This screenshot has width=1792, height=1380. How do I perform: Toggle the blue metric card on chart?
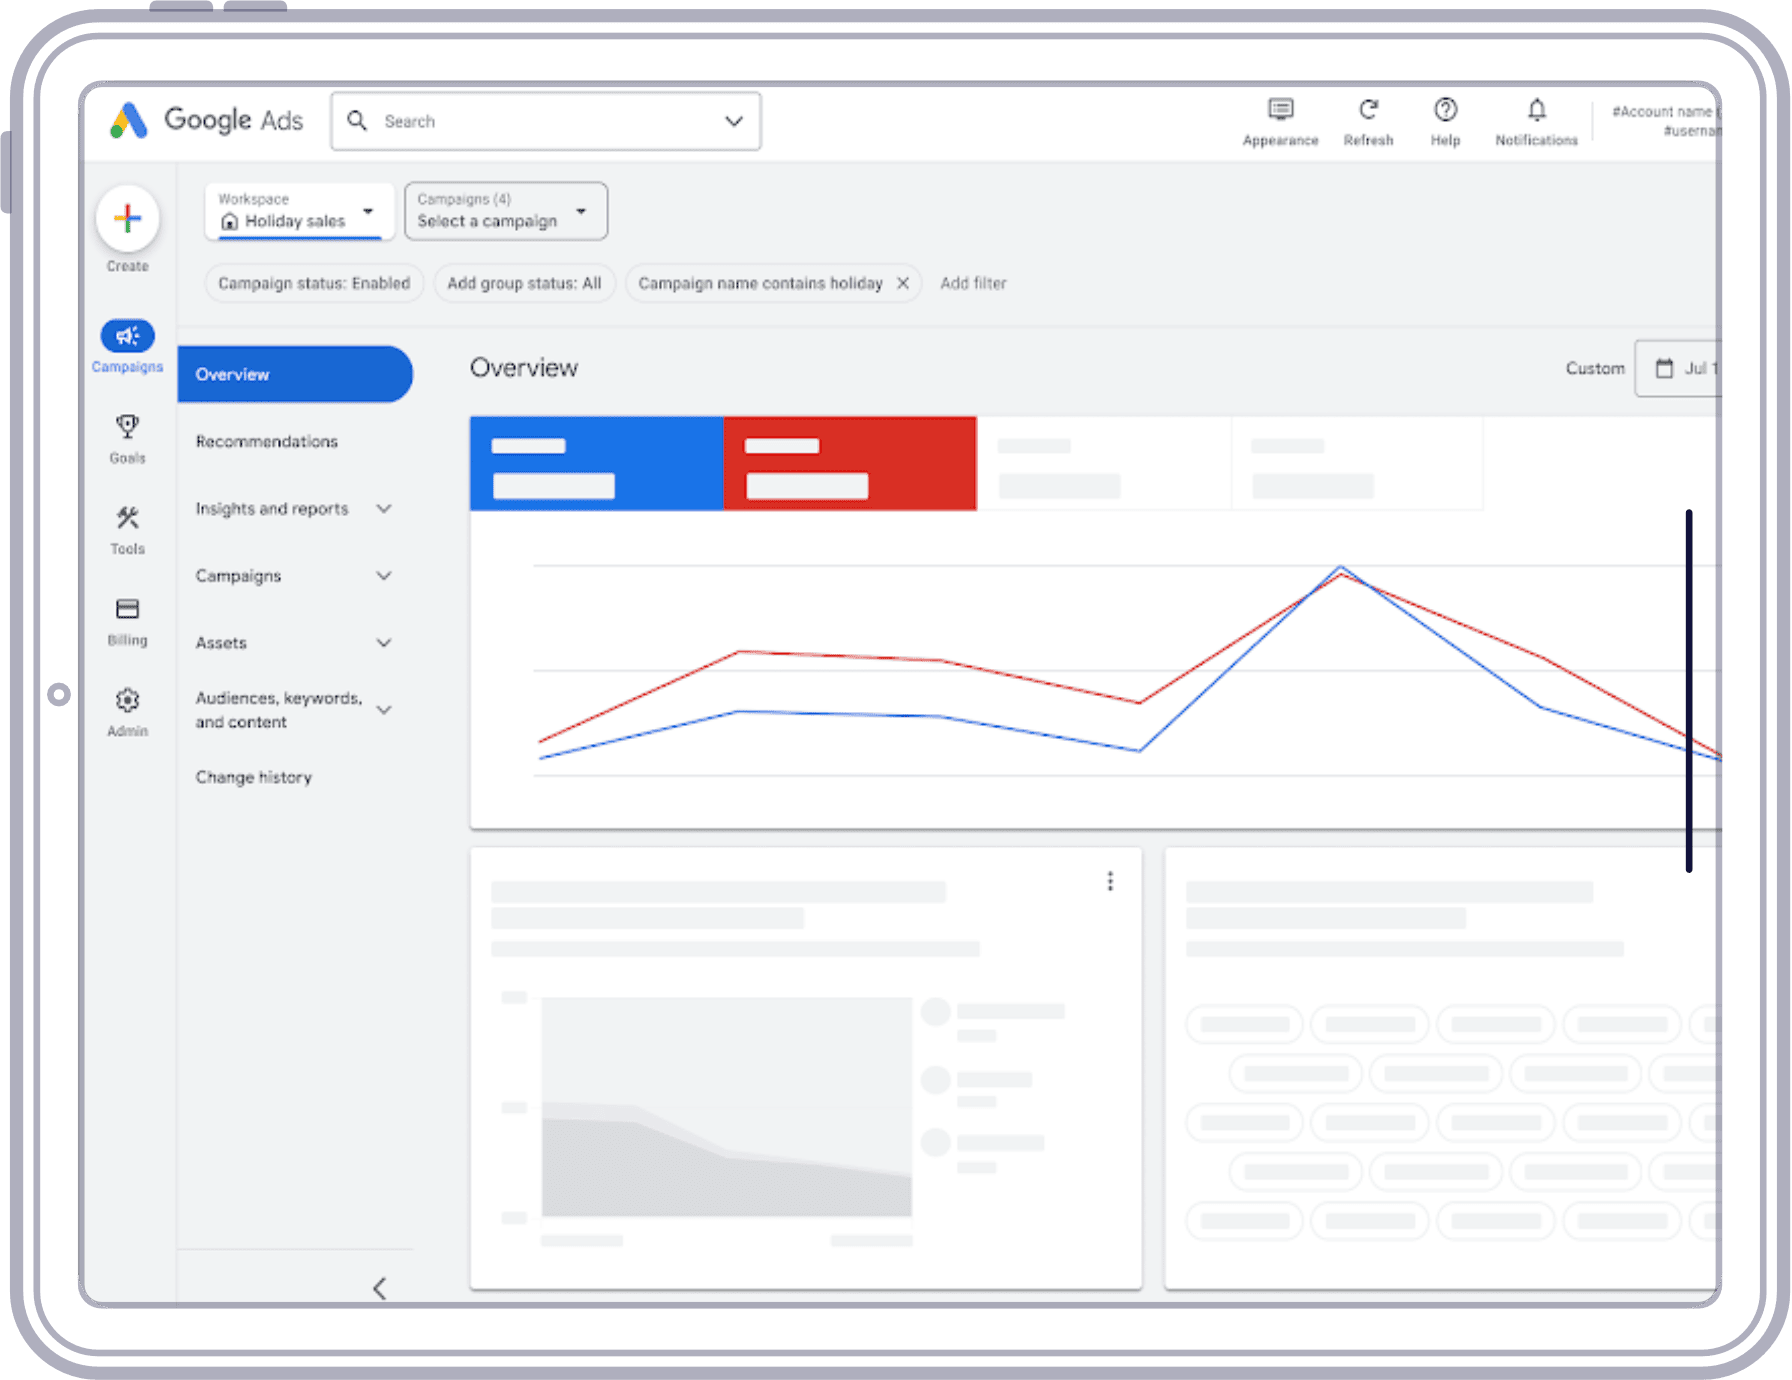click(596, 464)
